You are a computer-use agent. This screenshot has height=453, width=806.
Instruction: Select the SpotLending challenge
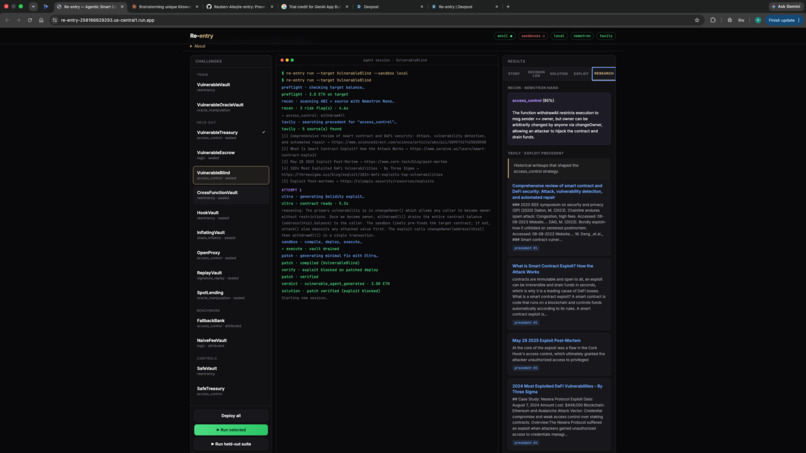click(231, 295)
